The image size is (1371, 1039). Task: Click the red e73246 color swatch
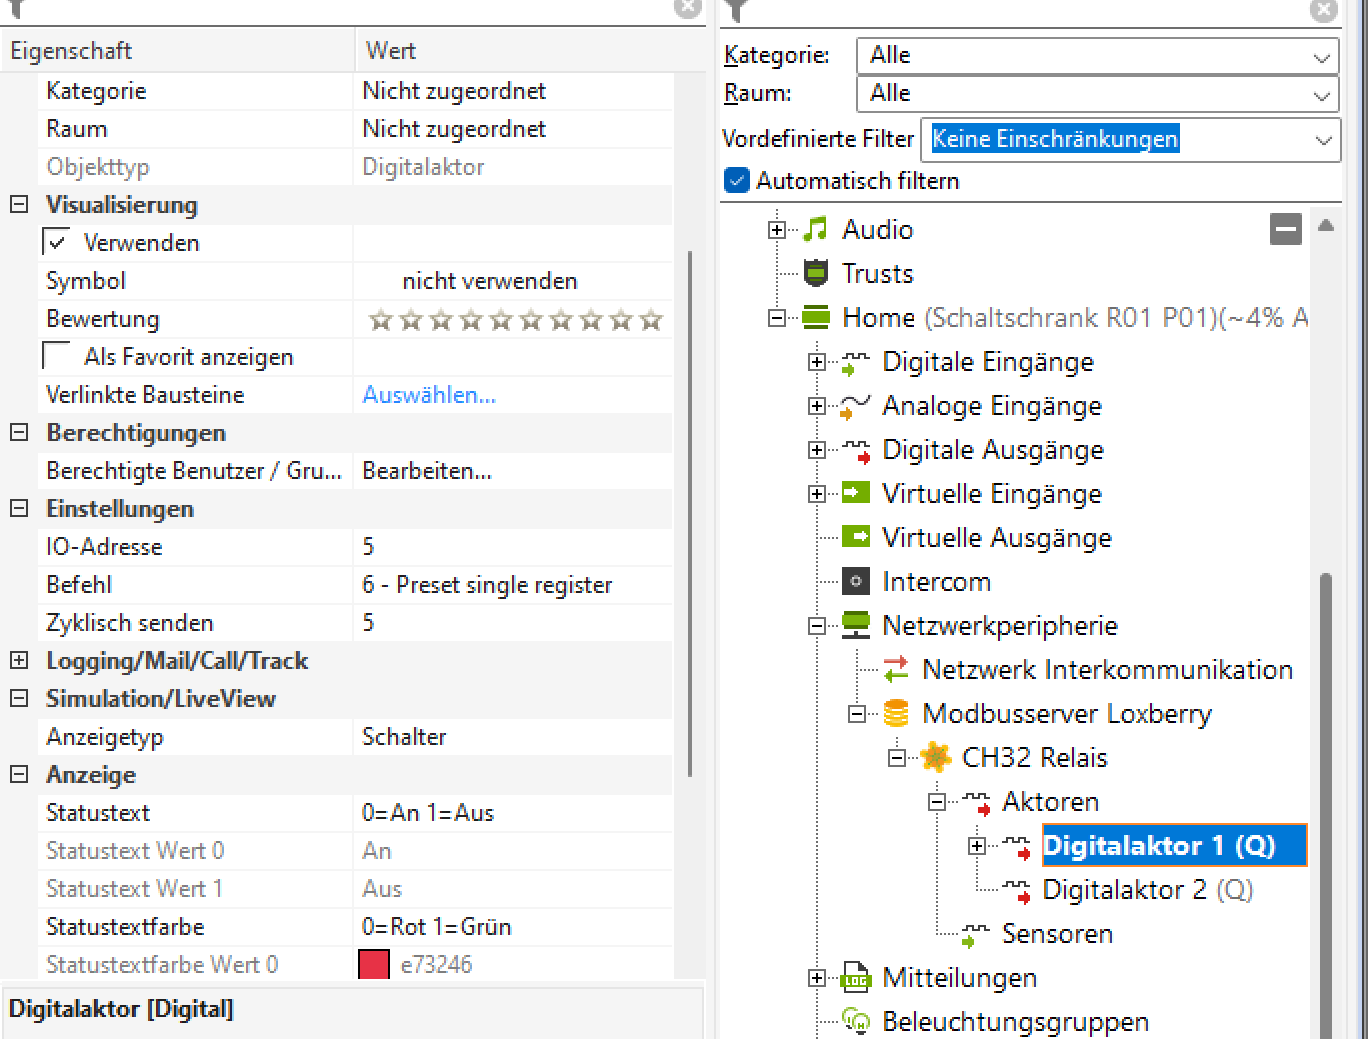tap(374, 965)
